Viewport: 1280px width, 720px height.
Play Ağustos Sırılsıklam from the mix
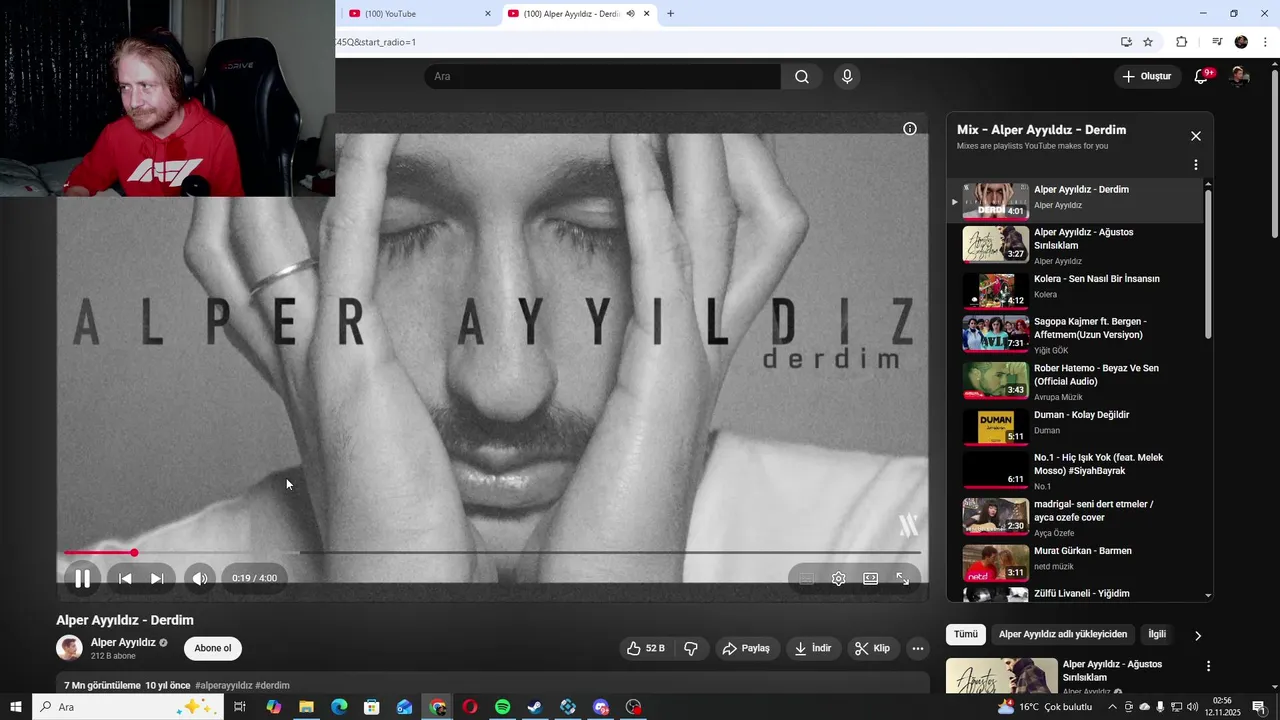[x=1076, y=246]
